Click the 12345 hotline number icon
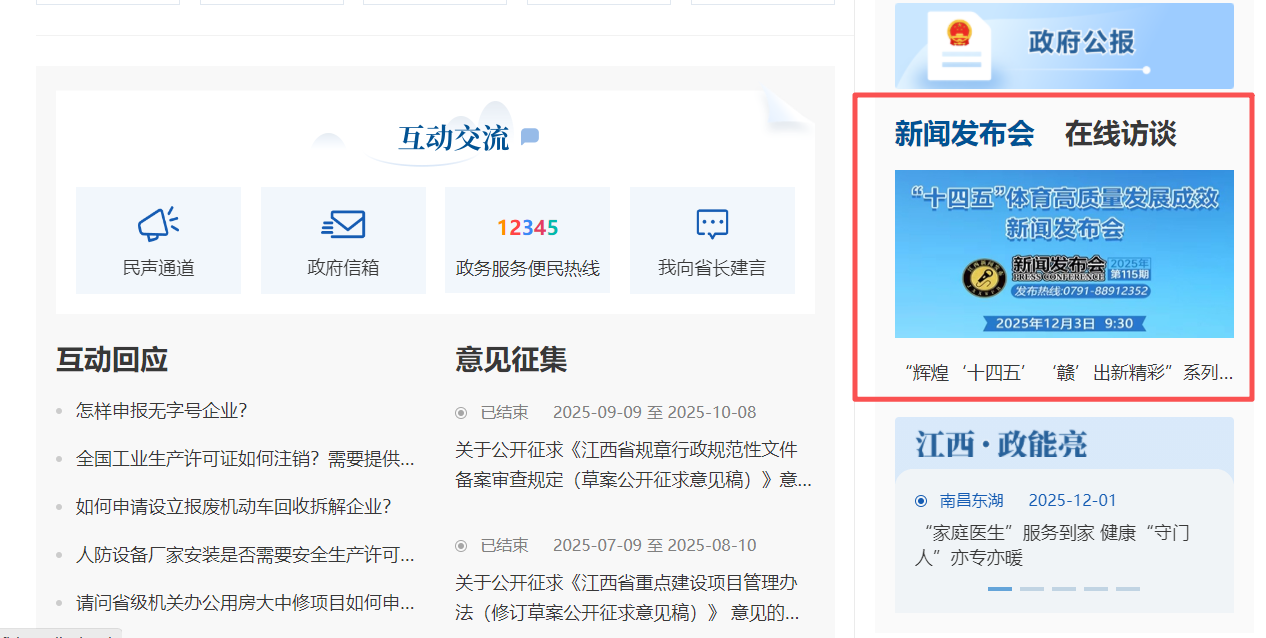This screenshot has width=1266, height=638. (527, 227)
